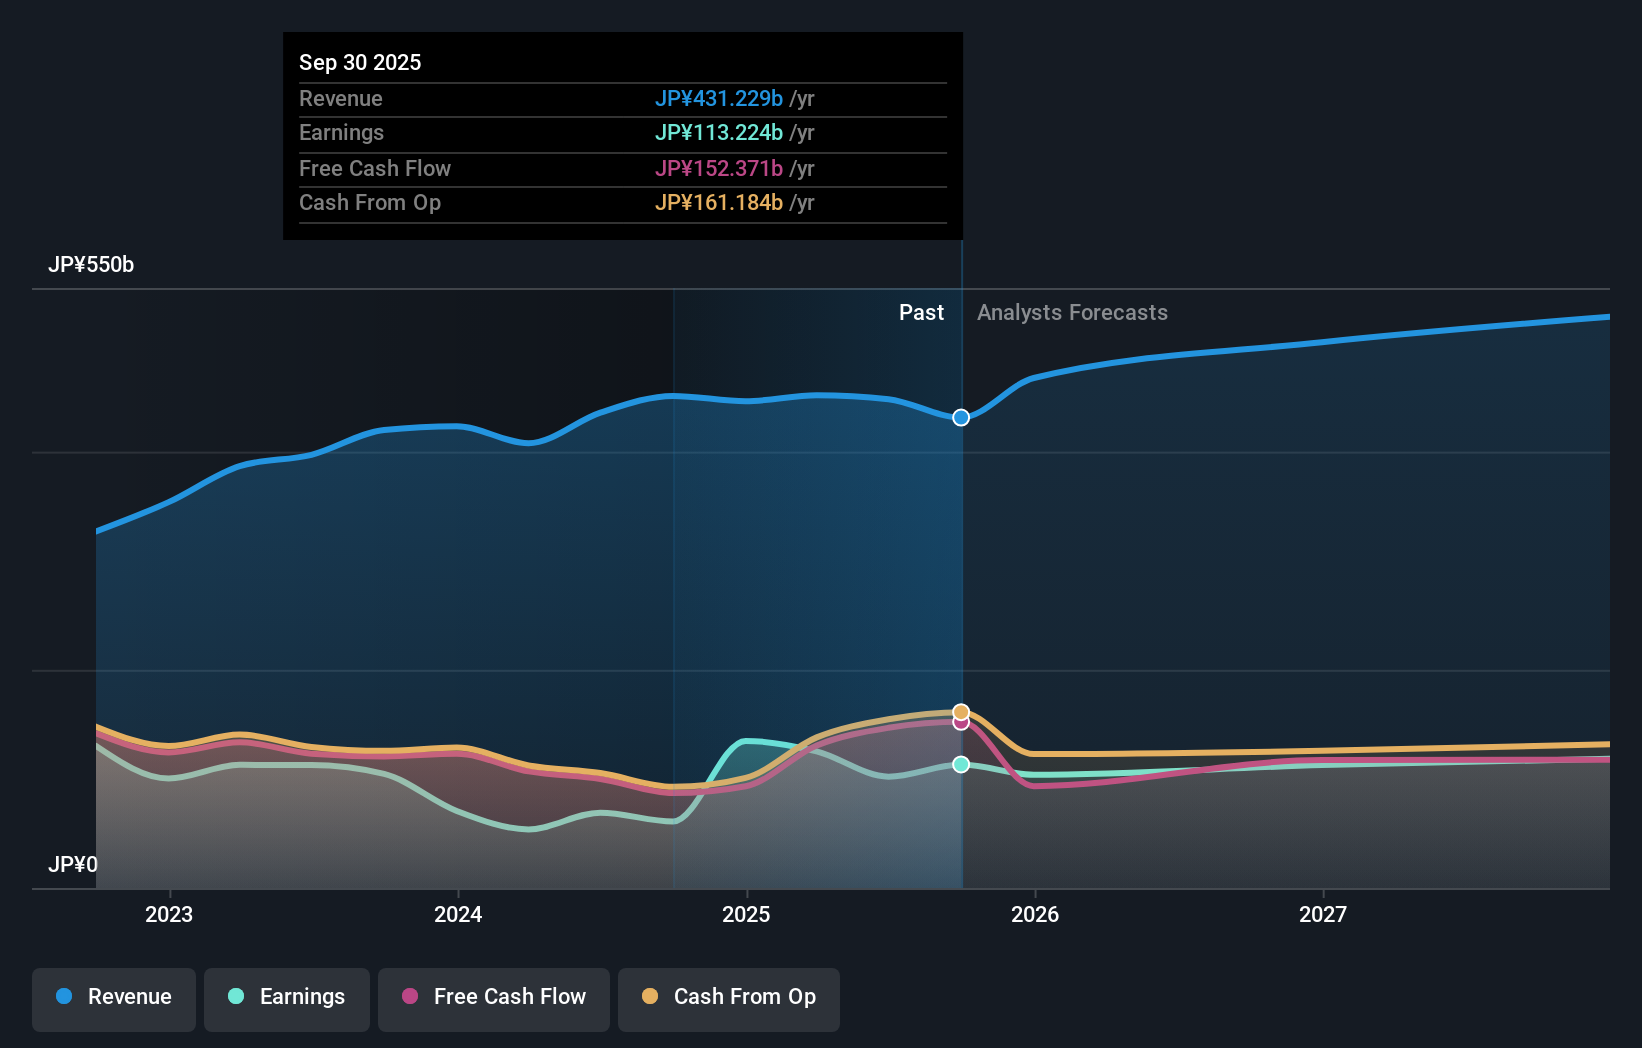Click the Past section label
Screen dimensions: 1642x1048
pos(921,312)
